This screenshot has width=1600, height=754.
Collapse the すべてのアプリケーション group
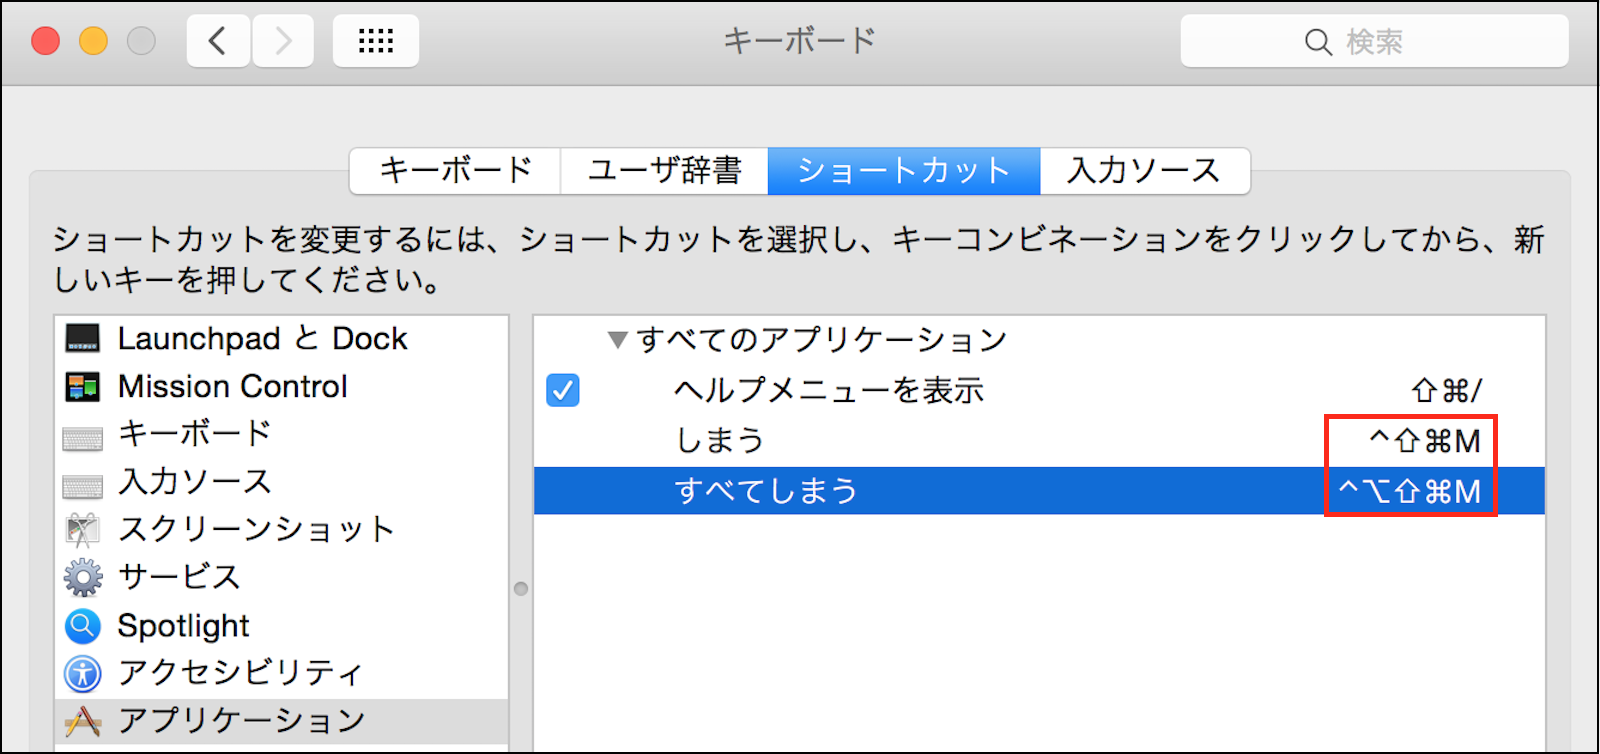618,341
